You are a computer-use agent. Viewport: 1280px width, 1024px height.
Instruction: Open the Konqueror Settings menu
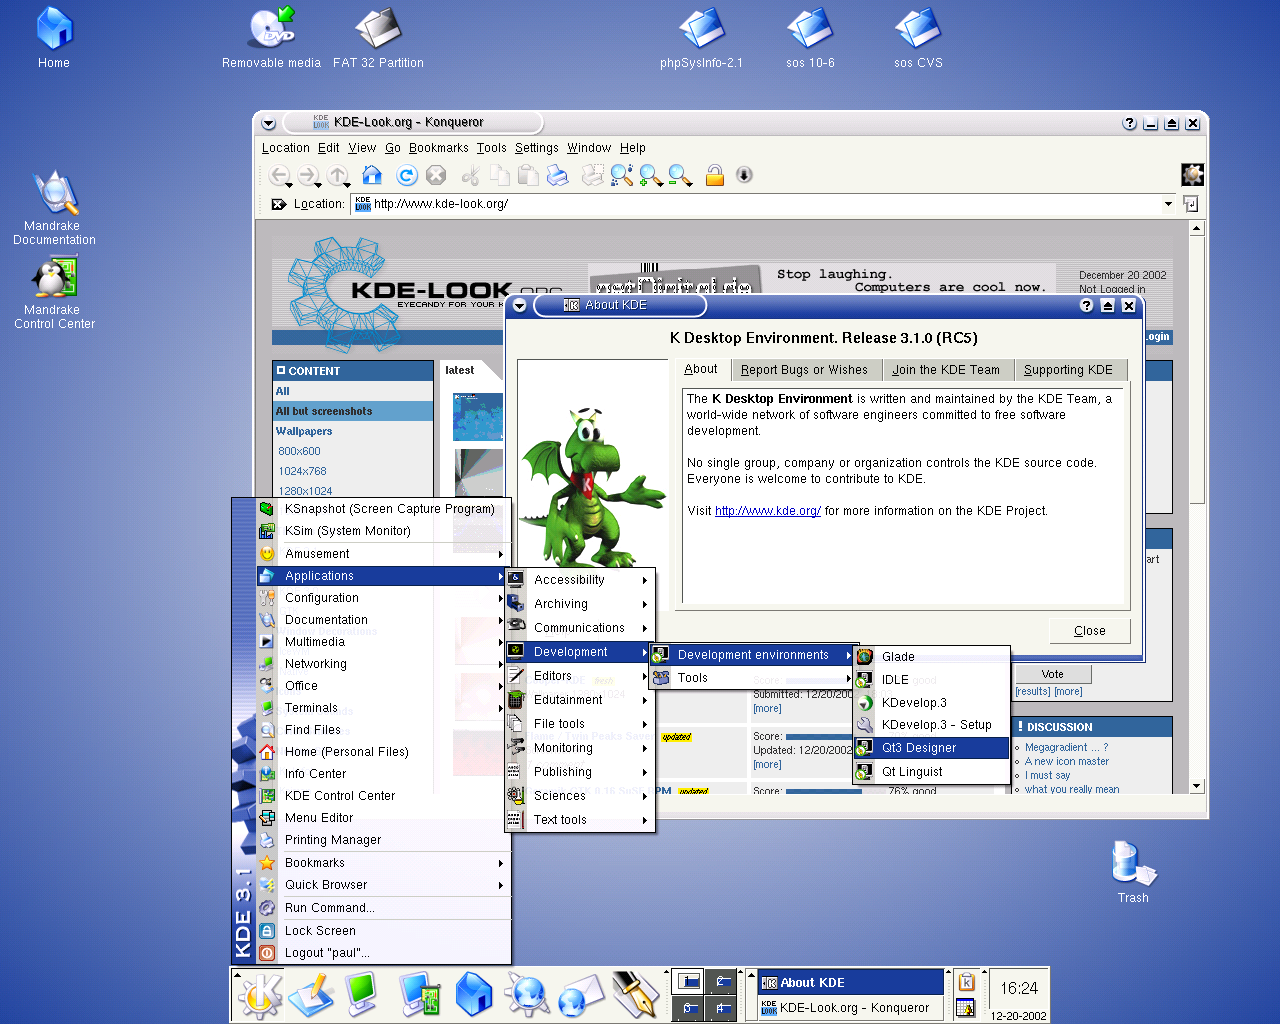[537, 148]
